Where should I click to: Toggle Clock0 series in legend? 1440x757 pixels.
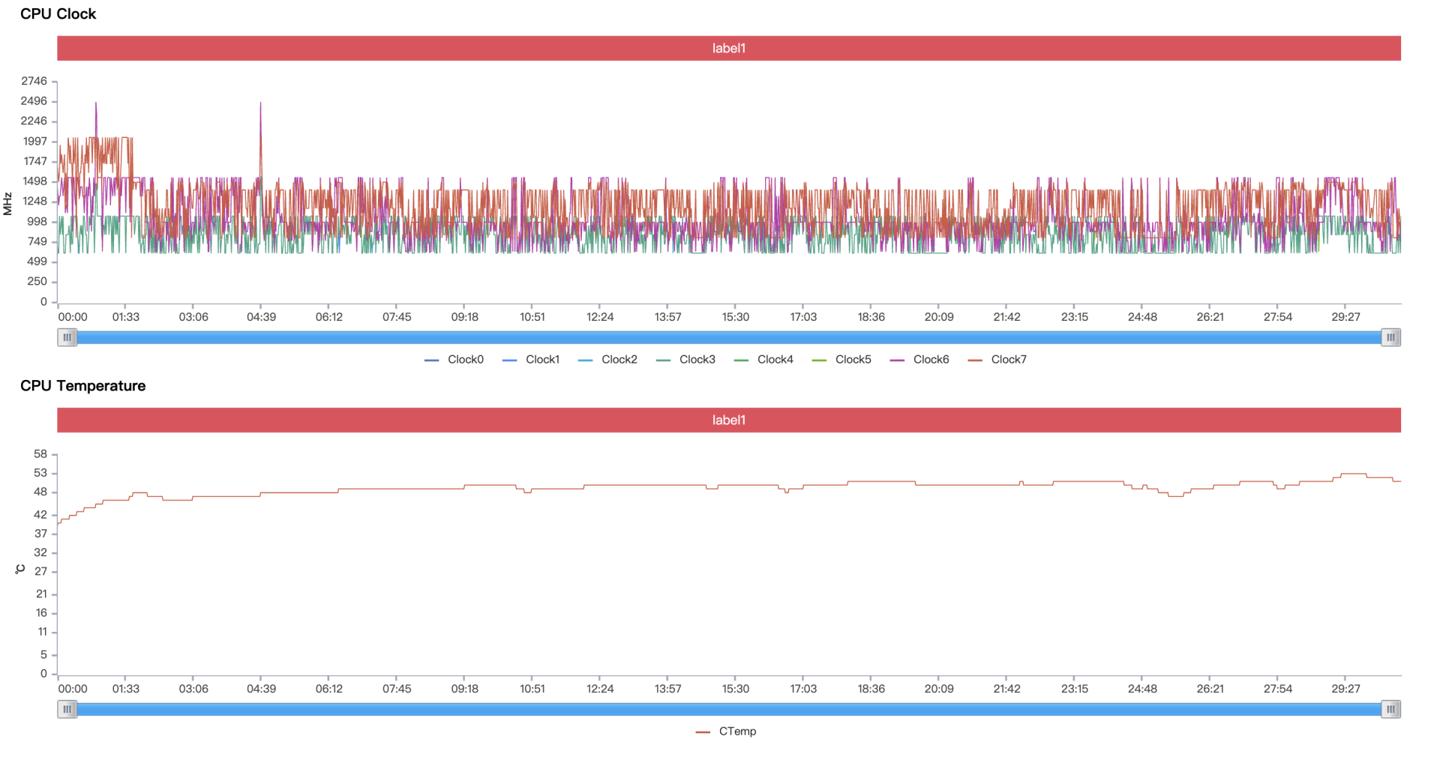(454, 360)
